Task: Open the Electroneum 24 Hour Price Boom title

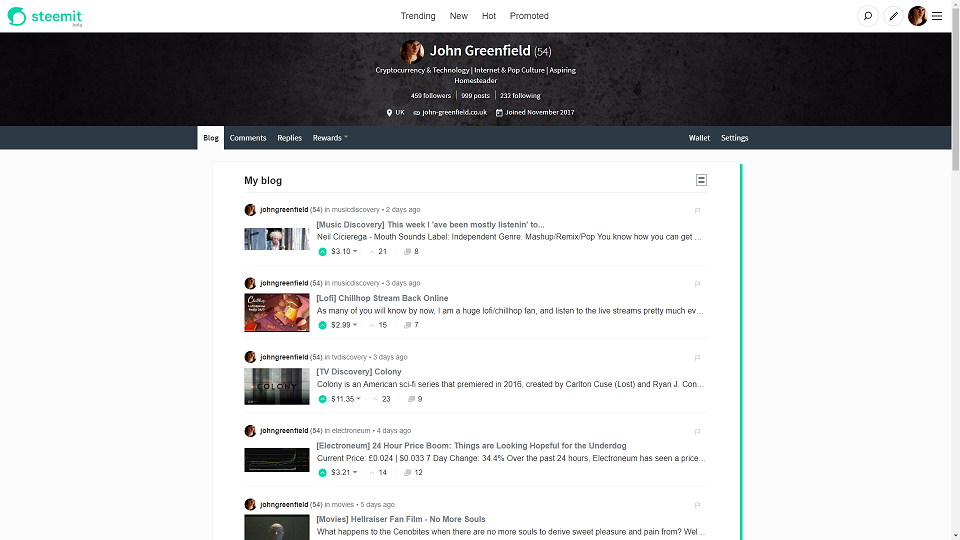Action: tap(471, 446)
